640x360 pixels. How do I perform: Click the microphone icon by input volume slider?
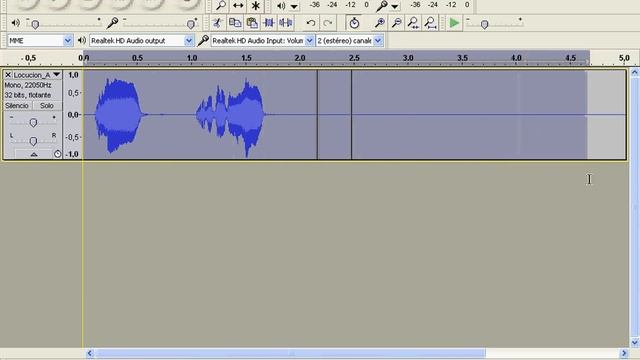point(112,23)
